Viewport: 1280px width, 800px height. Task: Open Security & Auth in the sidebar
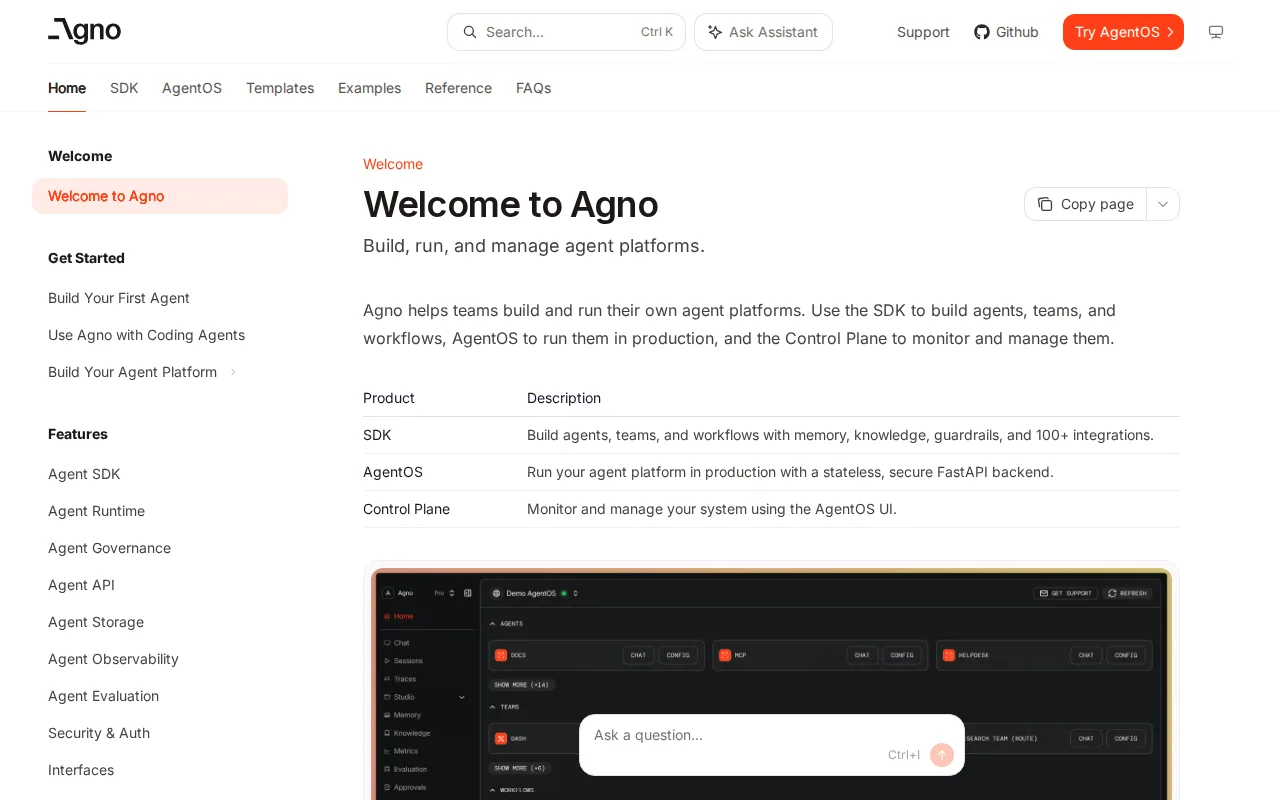click(99, 733)
